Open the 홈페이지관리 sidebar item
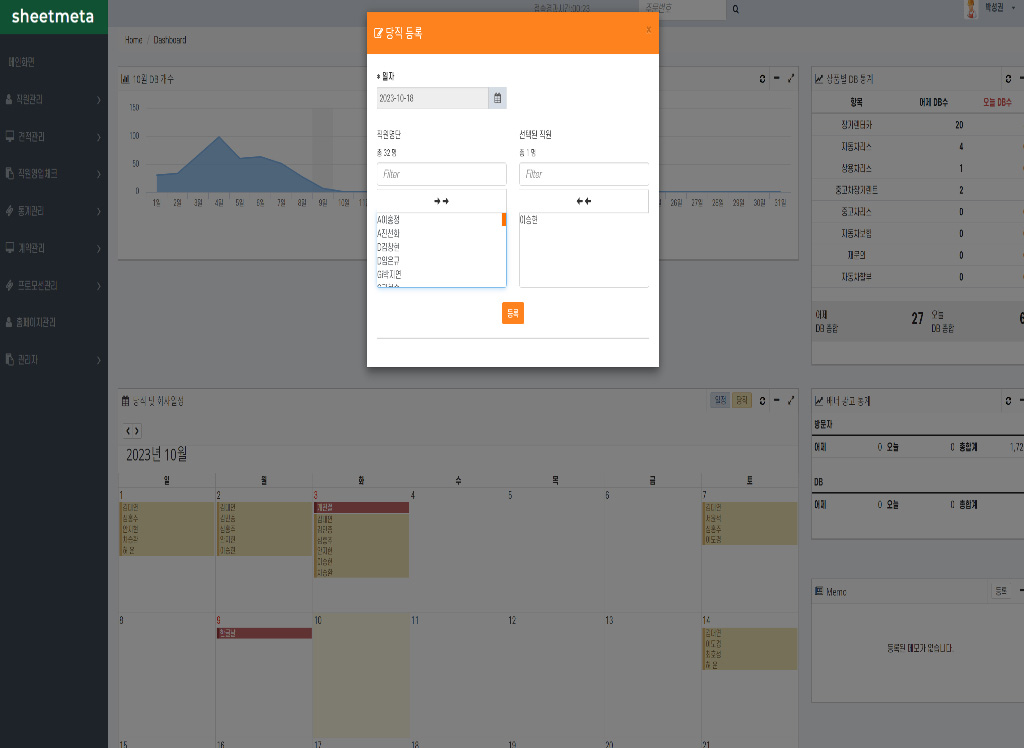The image size is (1024, 748). click(x=53, y=322)
